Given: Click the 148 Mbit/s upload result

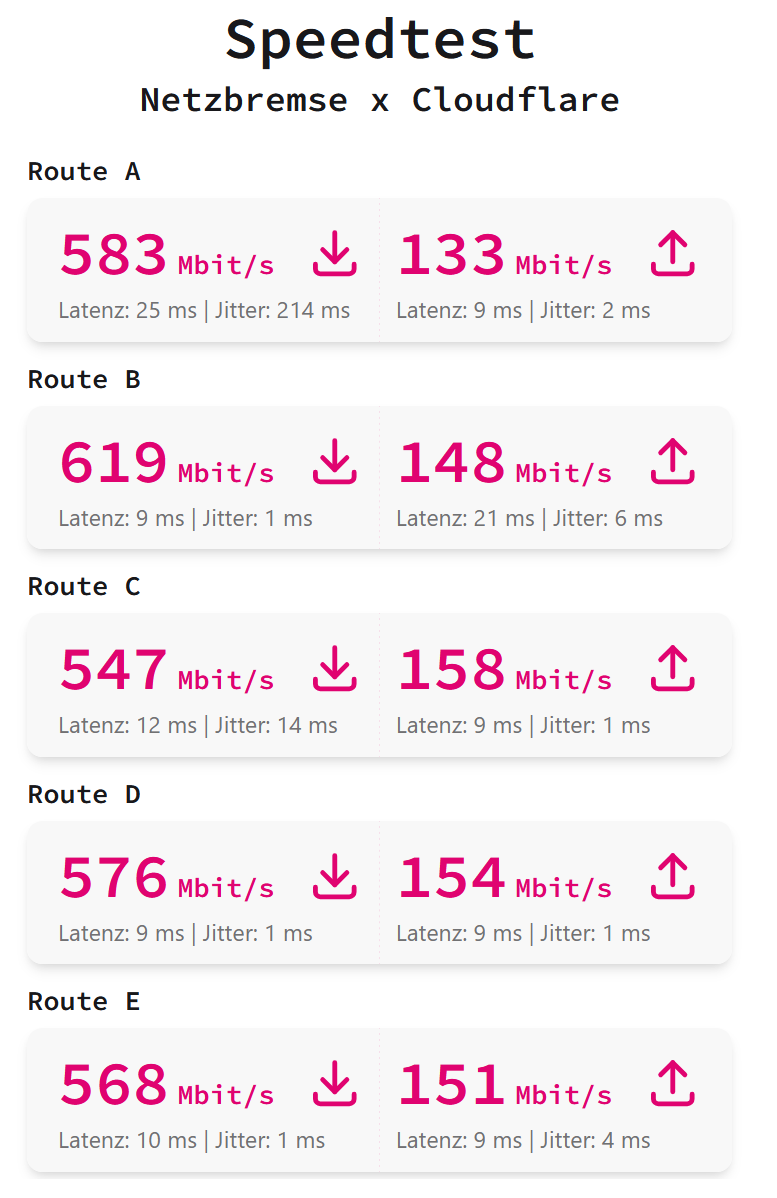Looking at the screenshot, I should (x=505, y=463).
